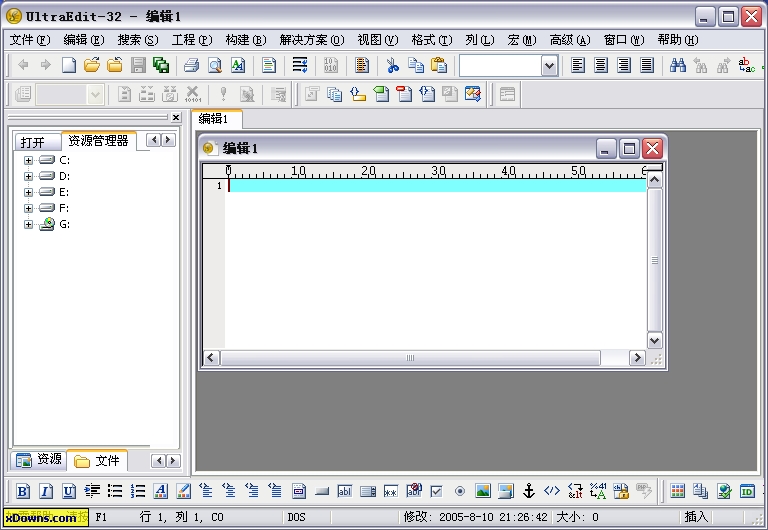Select the 编辑1 document tab
This screenshot has width=768, height=530.
coord(214,119)
